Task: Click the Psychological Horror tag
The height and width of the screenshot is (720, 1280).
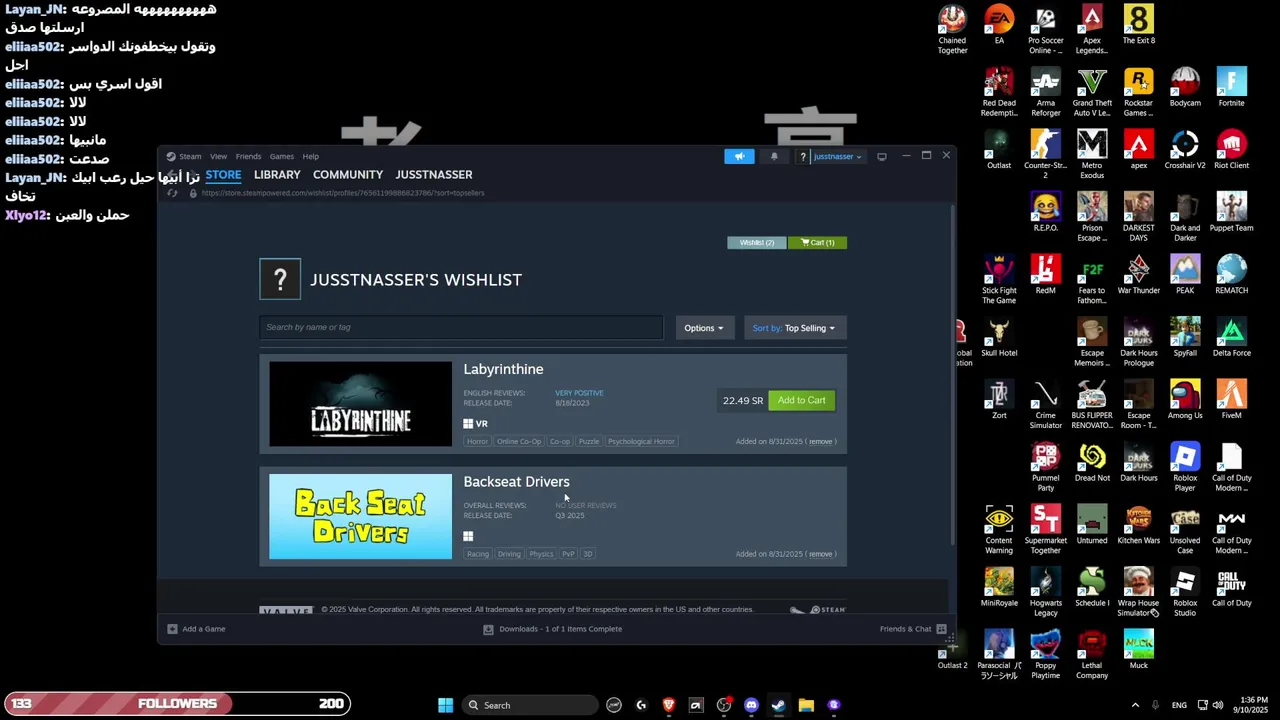Action: click(x=641, y=441)
